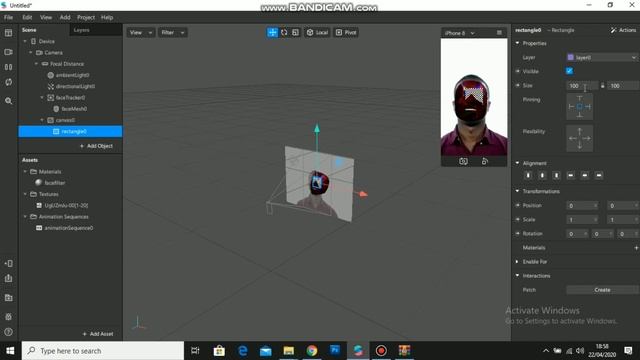Open the Edit menu
640x360 pixels.
(x=27, y=18)
